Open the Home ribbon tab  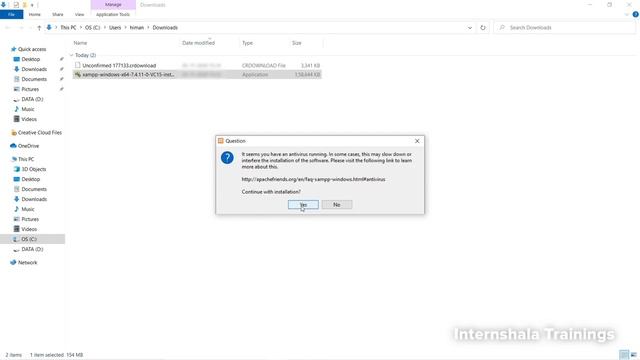(35, 14)
